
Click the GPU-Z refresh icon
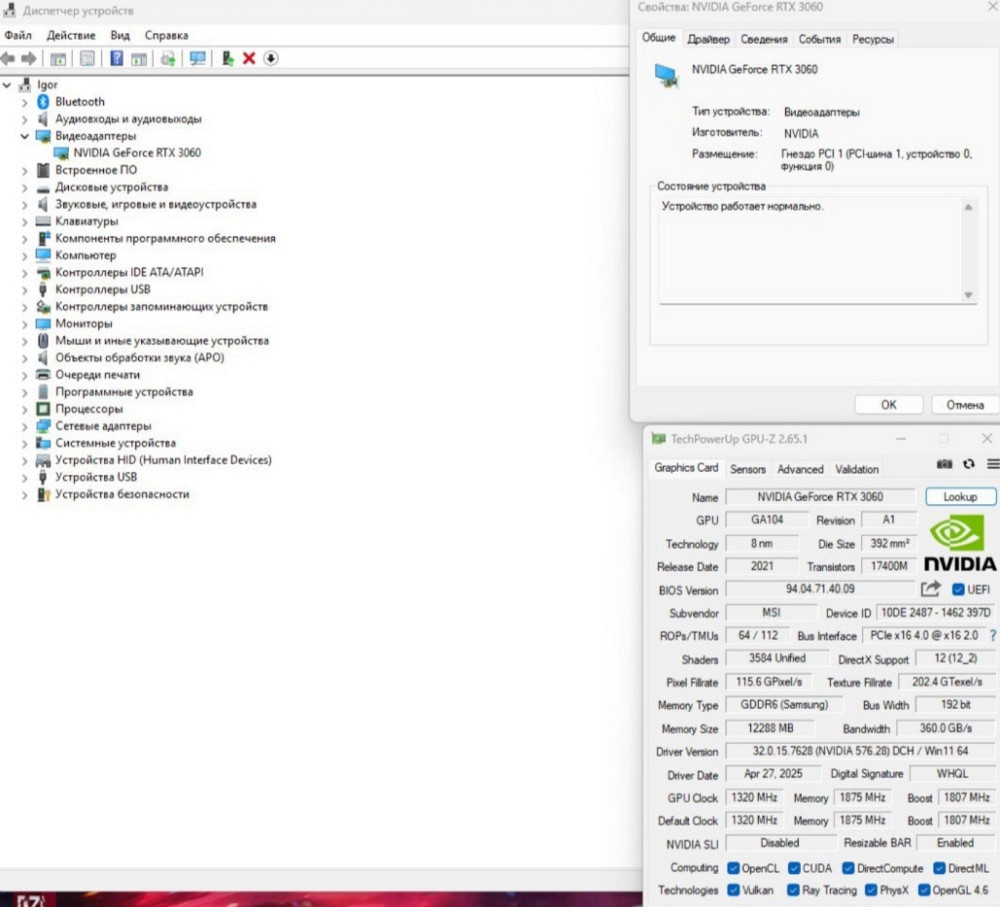coord(968,464)
